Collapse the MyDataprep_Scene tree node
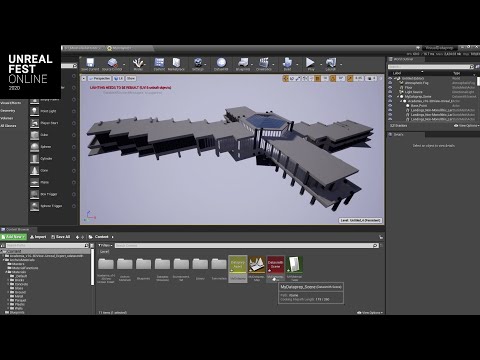The image size is (480, 360). (x=398, y=97)
